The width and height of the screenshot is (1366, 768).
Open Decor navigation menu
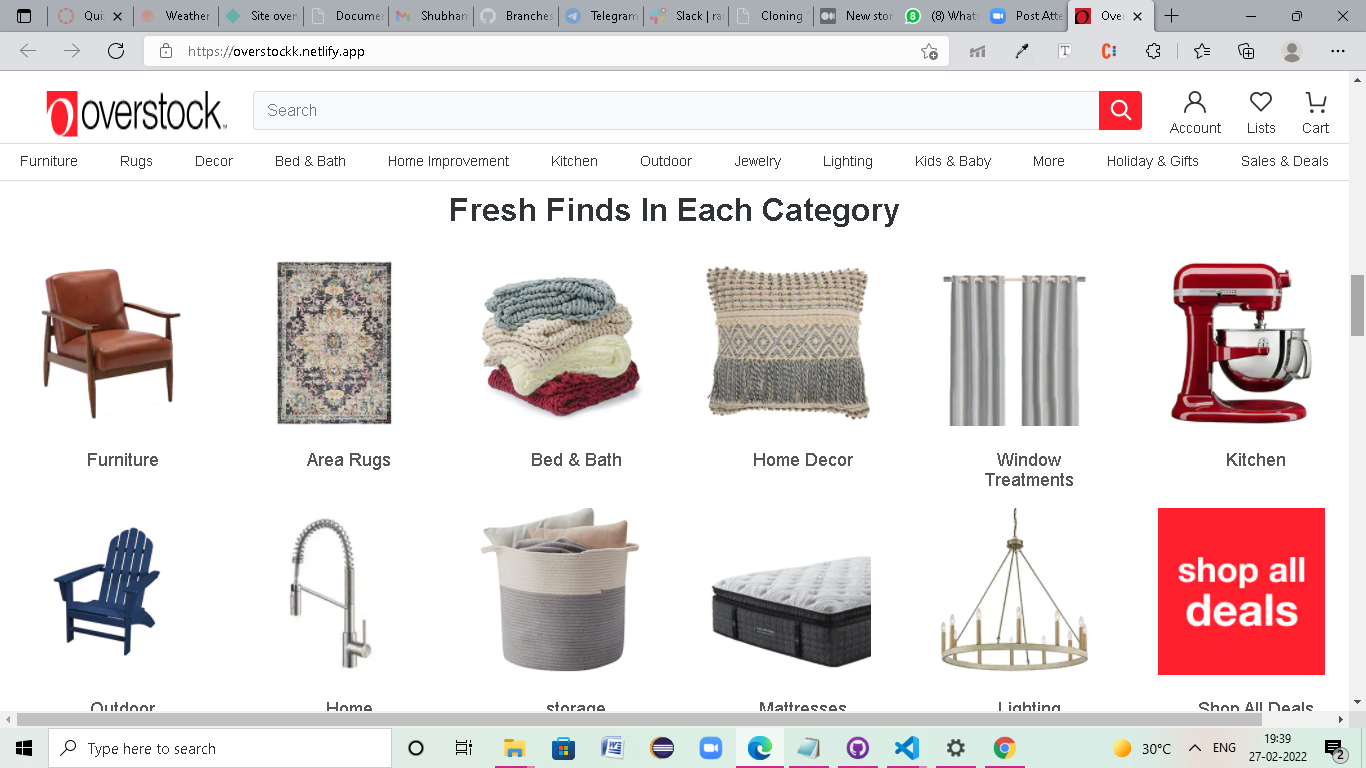click(x=214, y=161)
